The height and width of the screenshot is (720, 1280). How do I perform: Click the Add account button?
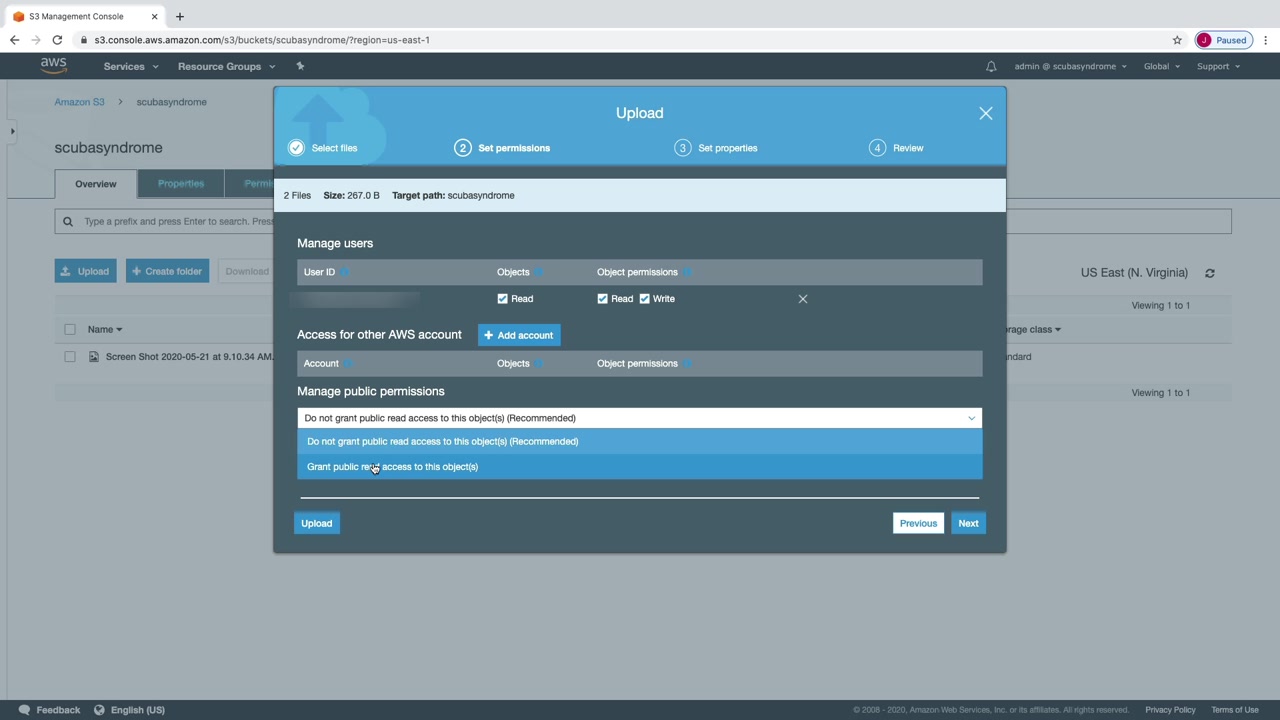pyautogui.click(x=519, y=335)
